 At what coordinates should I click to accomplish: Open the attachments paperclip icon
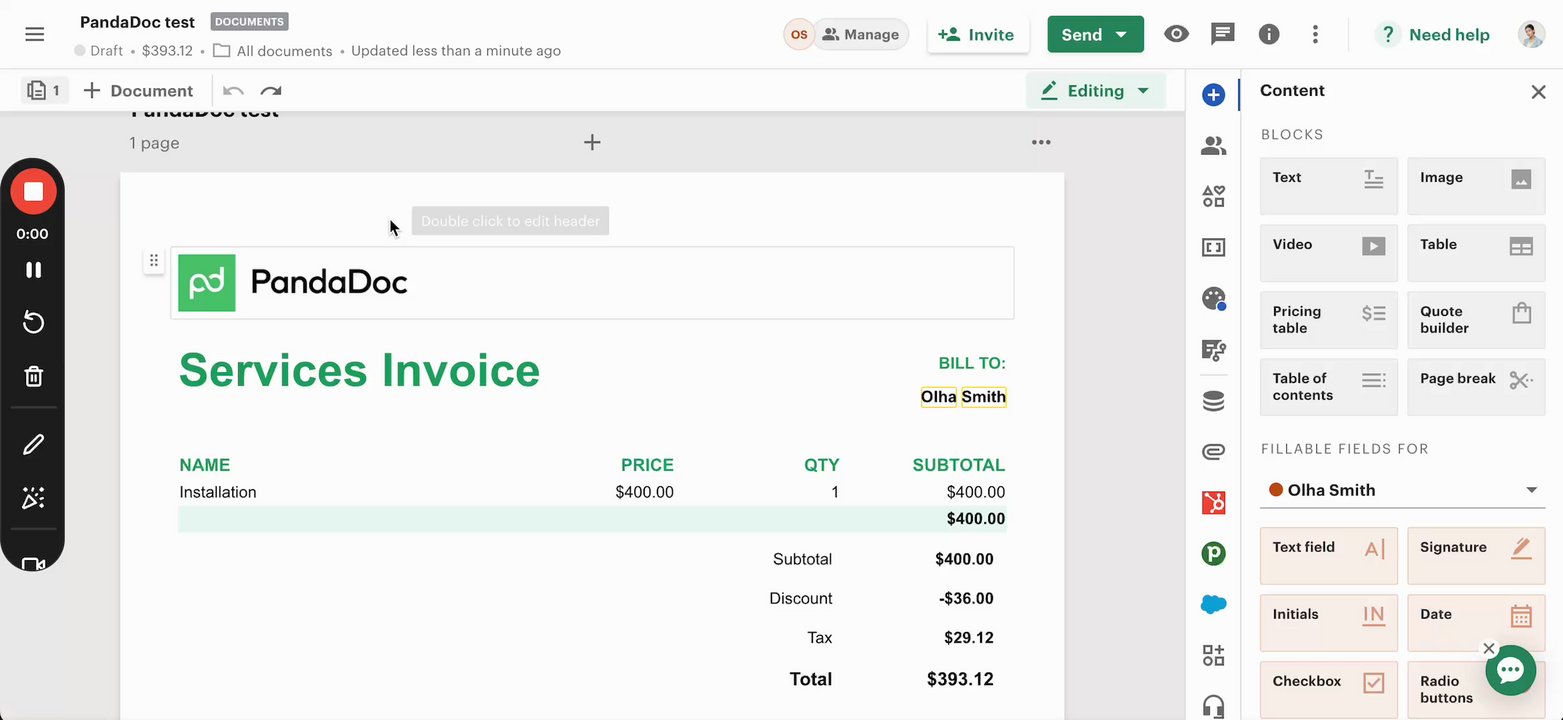pyautogui.click(x=1213, y=452)
